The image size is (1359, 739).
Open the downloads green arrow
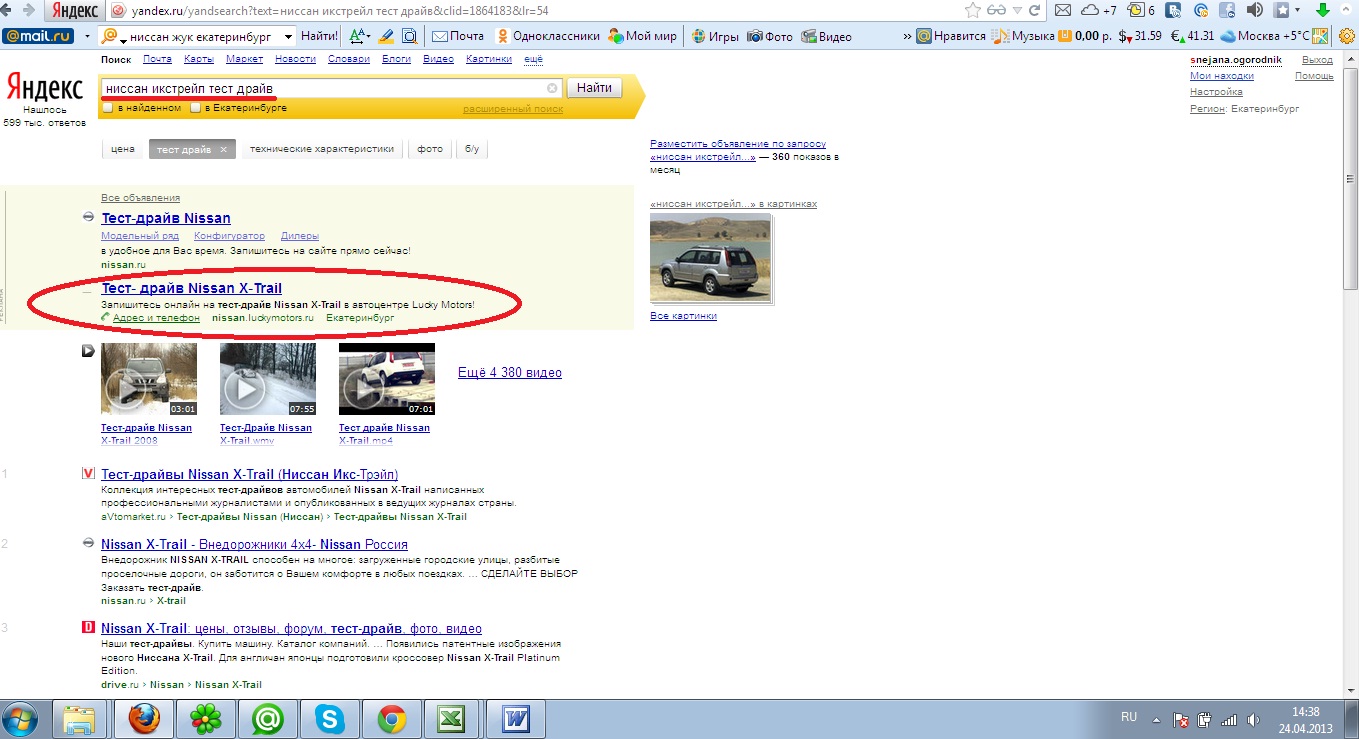tap(1322, 10)
